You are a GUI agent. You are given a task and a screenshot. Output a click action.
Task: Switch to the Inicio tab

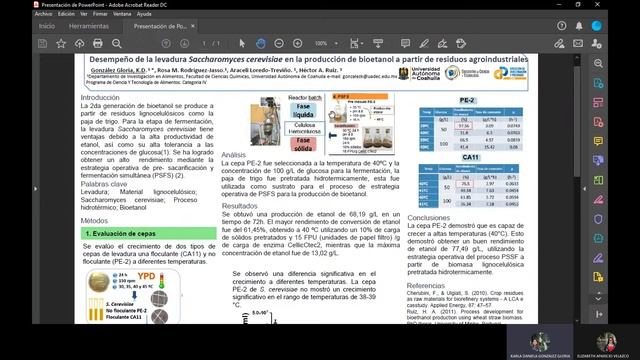[x=47, y=26]
